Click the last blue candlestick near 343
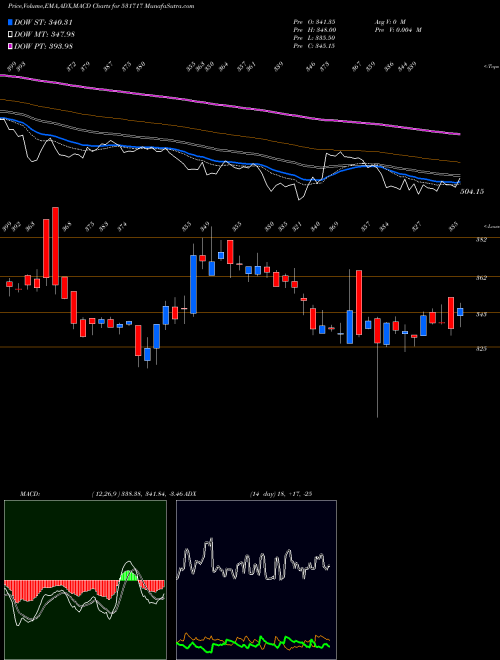The image size is (500, 660). click(460, 312)
